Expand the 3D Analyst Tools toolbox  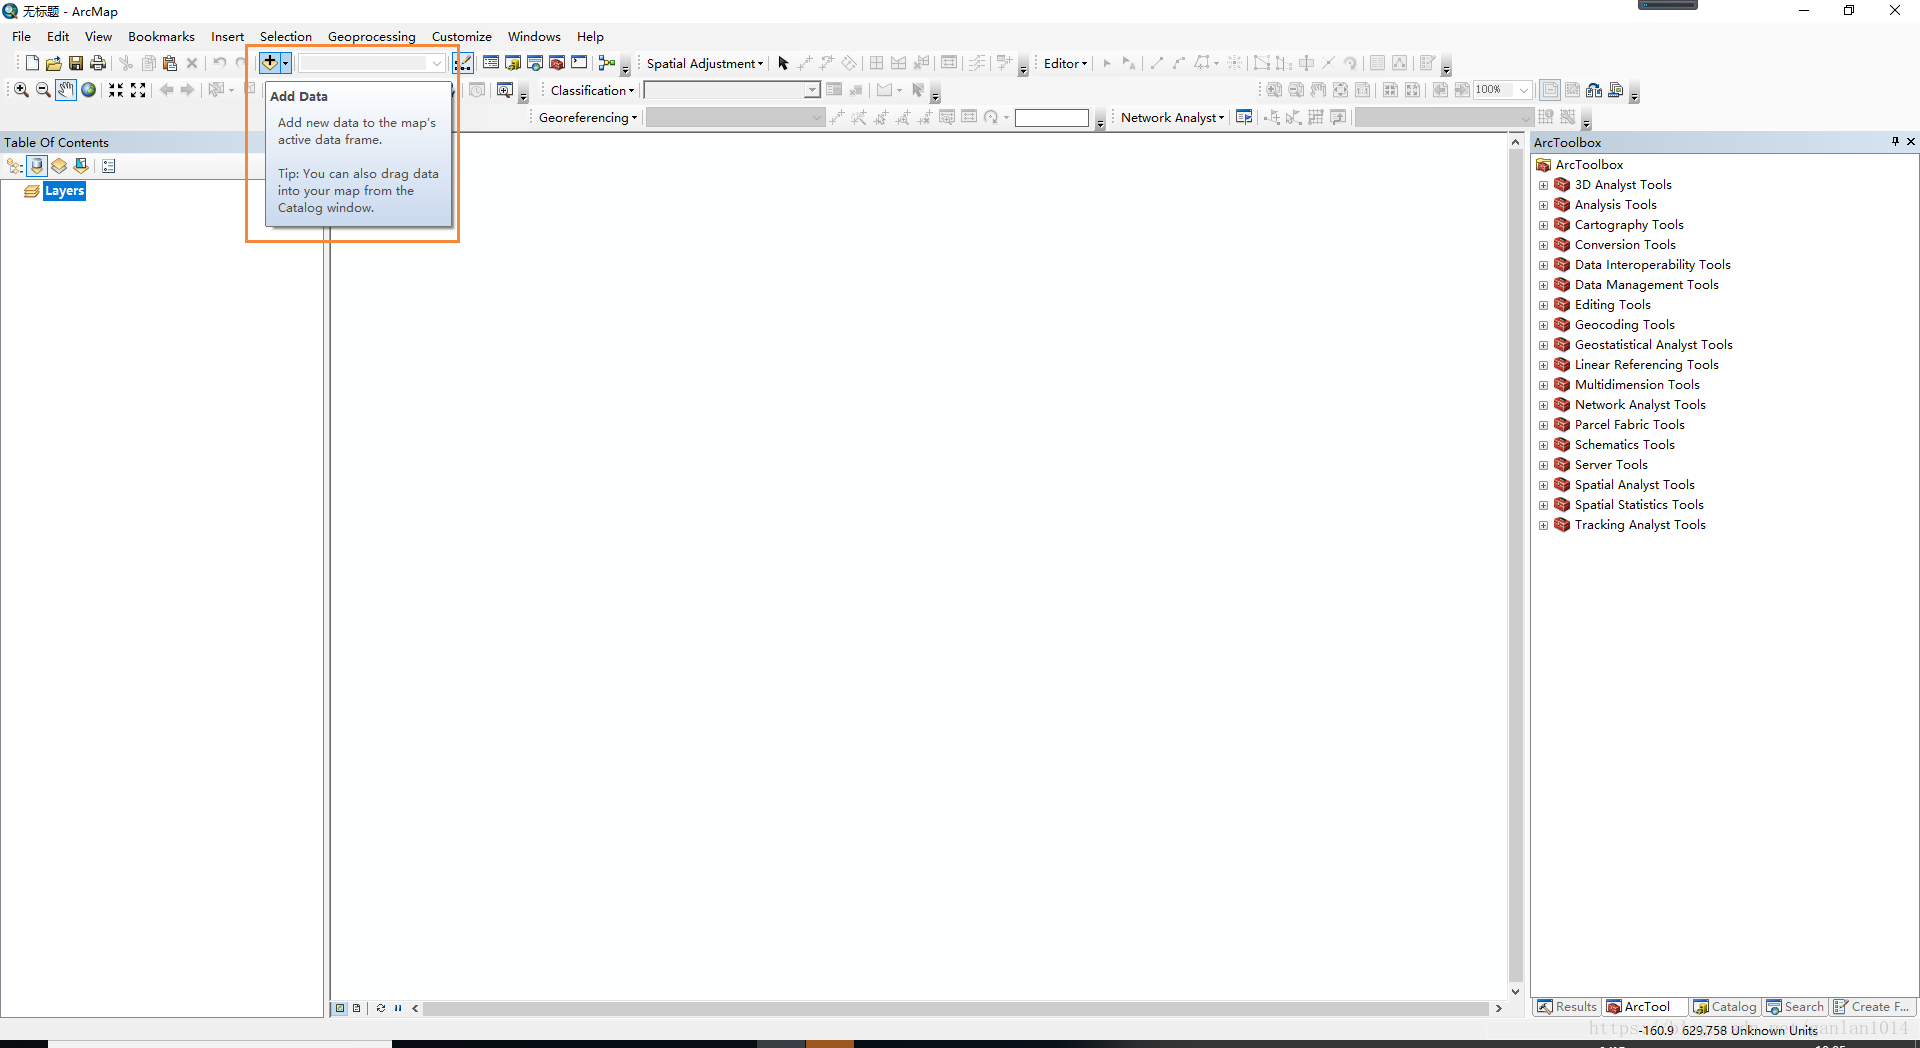coord(1543,185)
